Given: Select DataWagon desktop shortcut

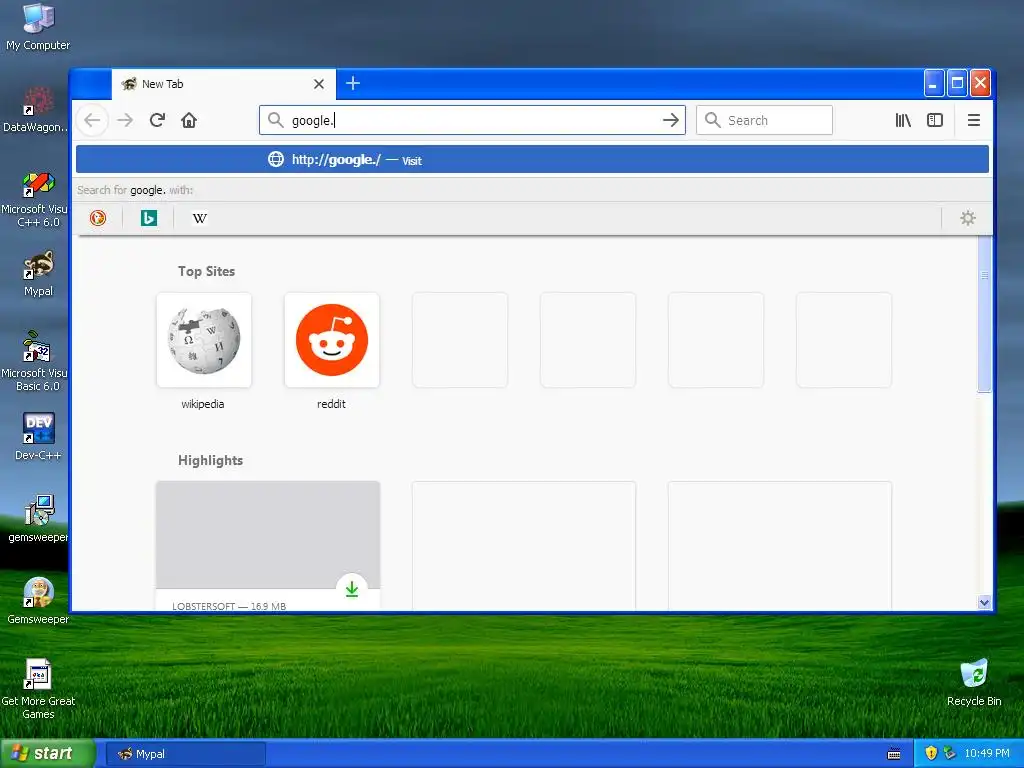Looking at the screenshot, I should pos(35,110).
